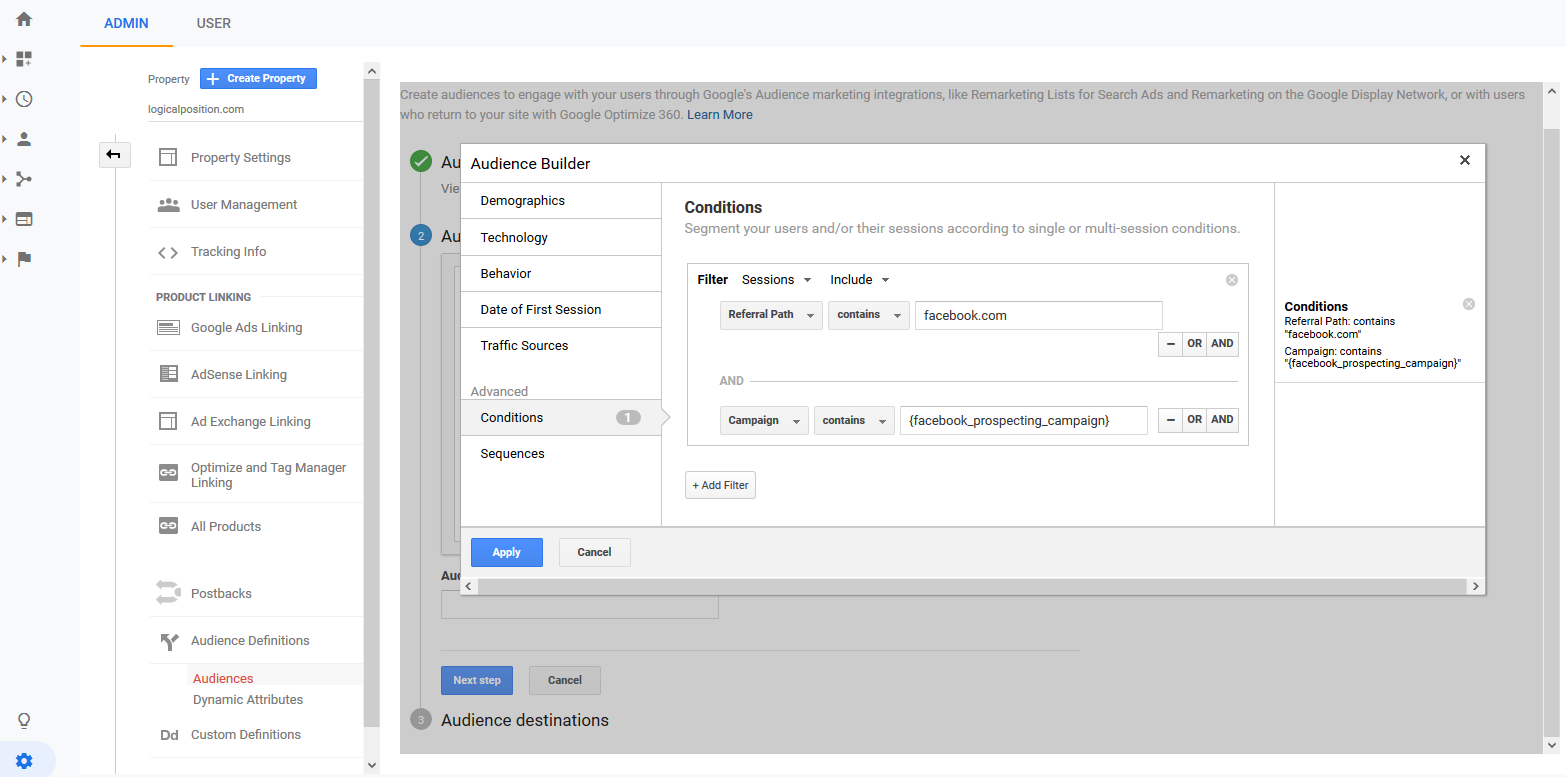Open Audiences under Audience Definitions
Image resolution: width=1566 pixels, height=777 pixels.
click(223, 679)
